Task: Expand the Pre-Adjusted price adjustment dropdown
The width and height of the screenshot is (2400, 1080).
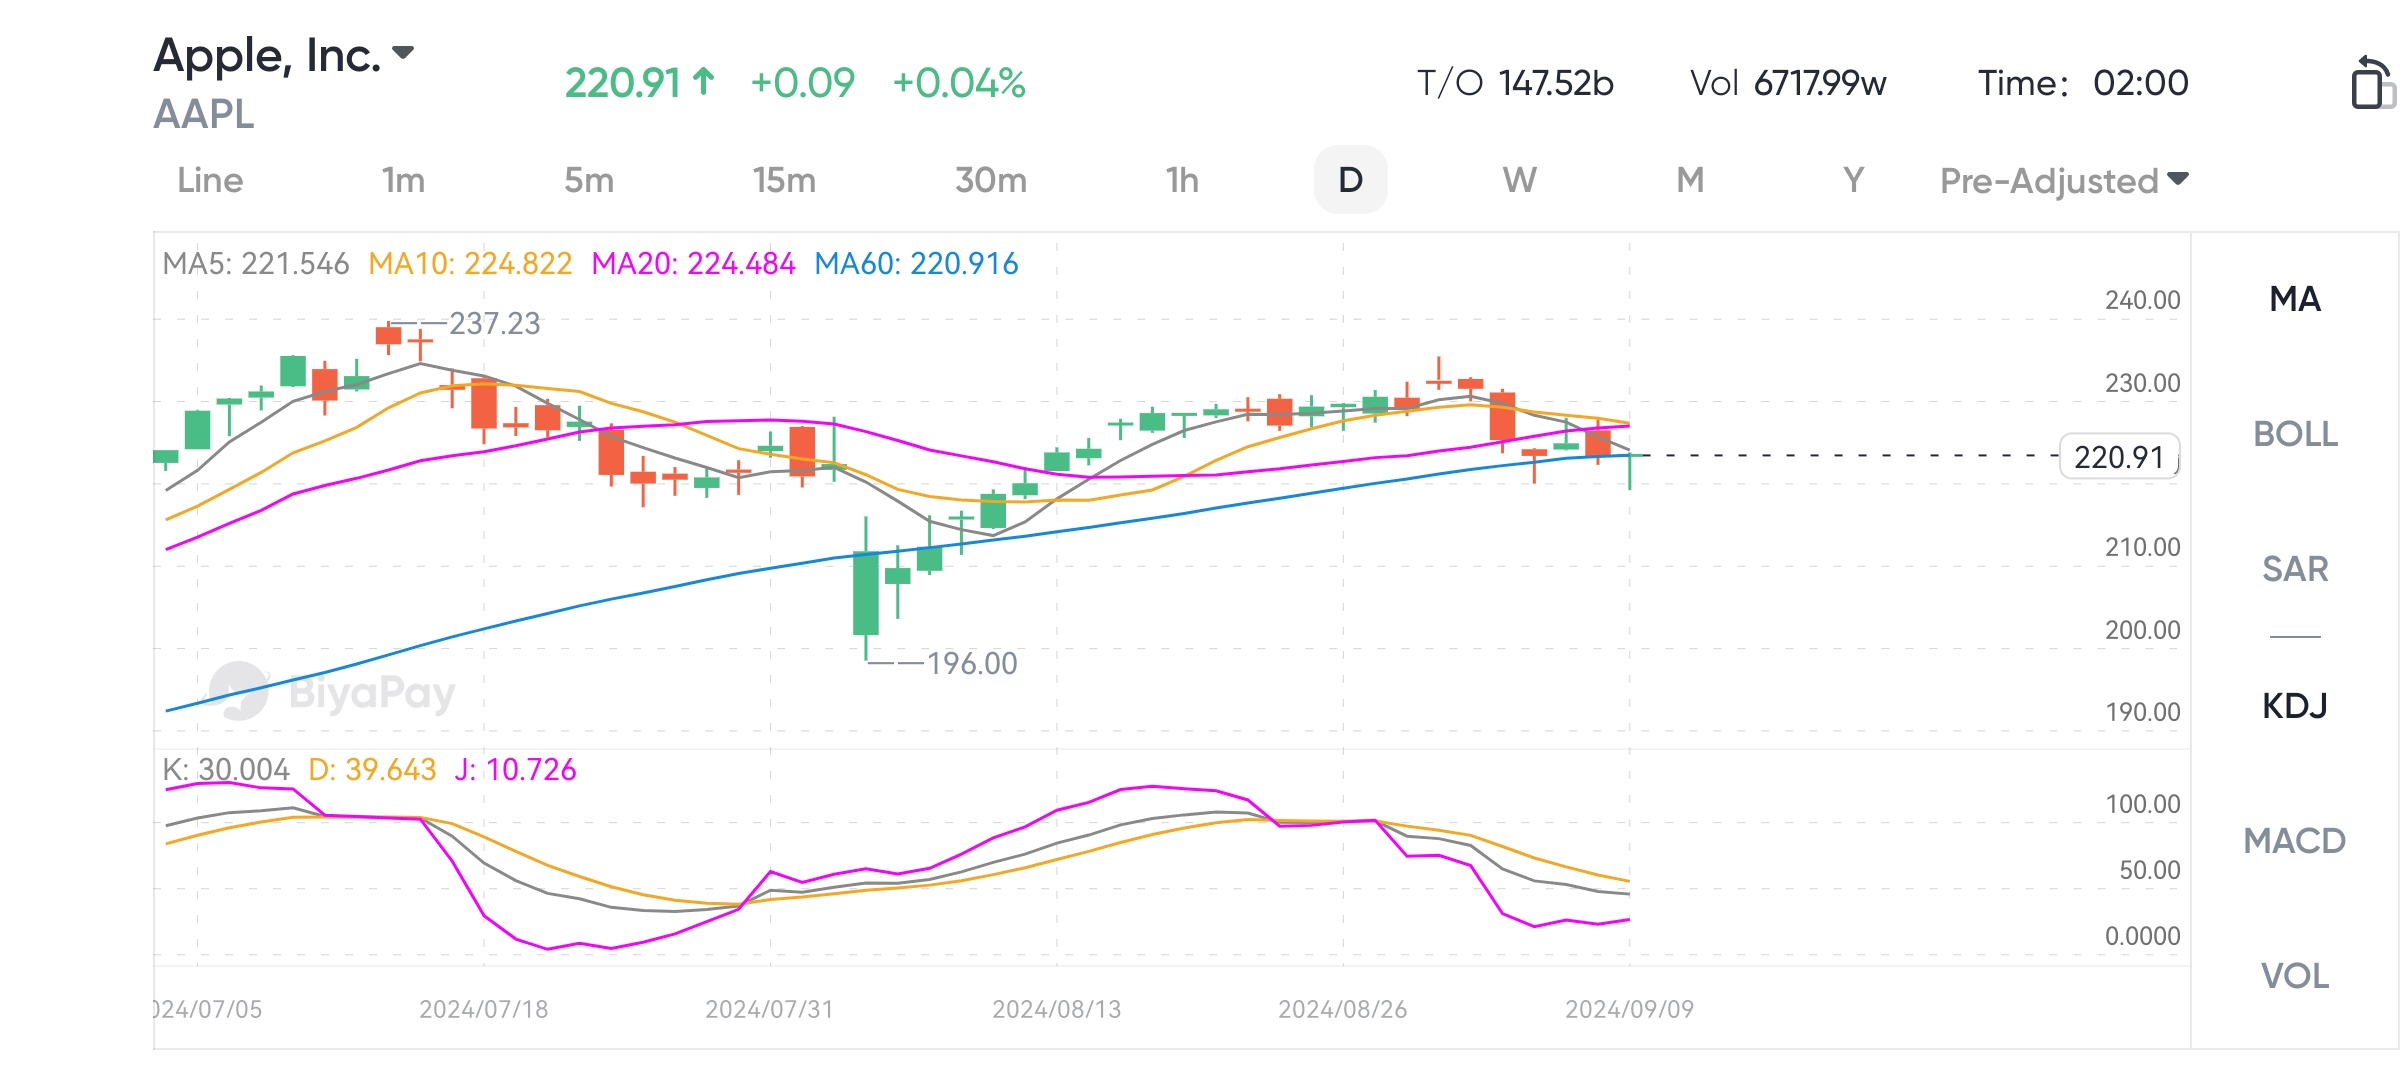Action: 2064,180
